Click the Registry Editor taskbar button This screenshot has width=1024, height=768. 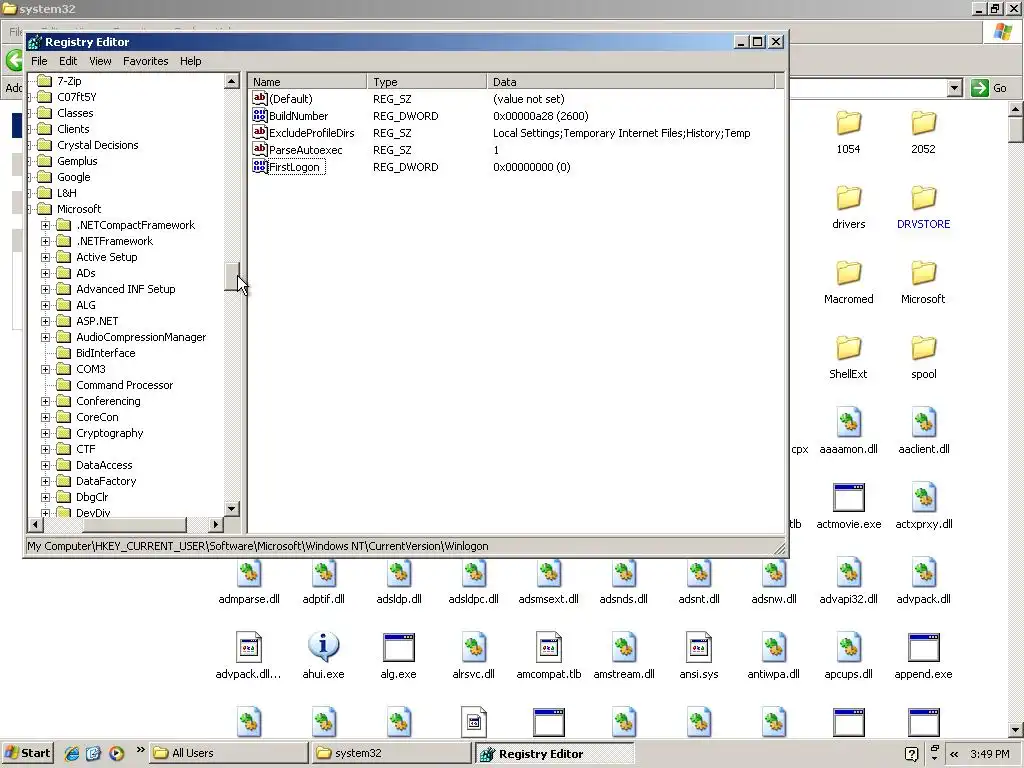tap(554, 754)
